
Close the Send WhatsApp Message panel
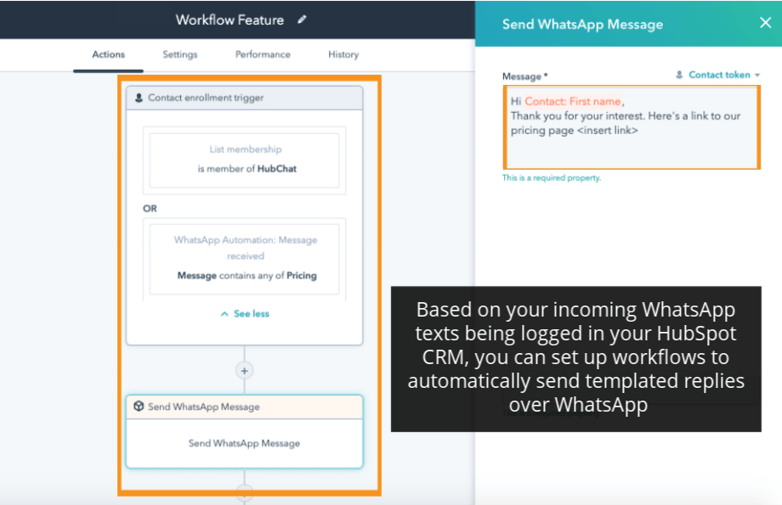[x=765, y=22]
